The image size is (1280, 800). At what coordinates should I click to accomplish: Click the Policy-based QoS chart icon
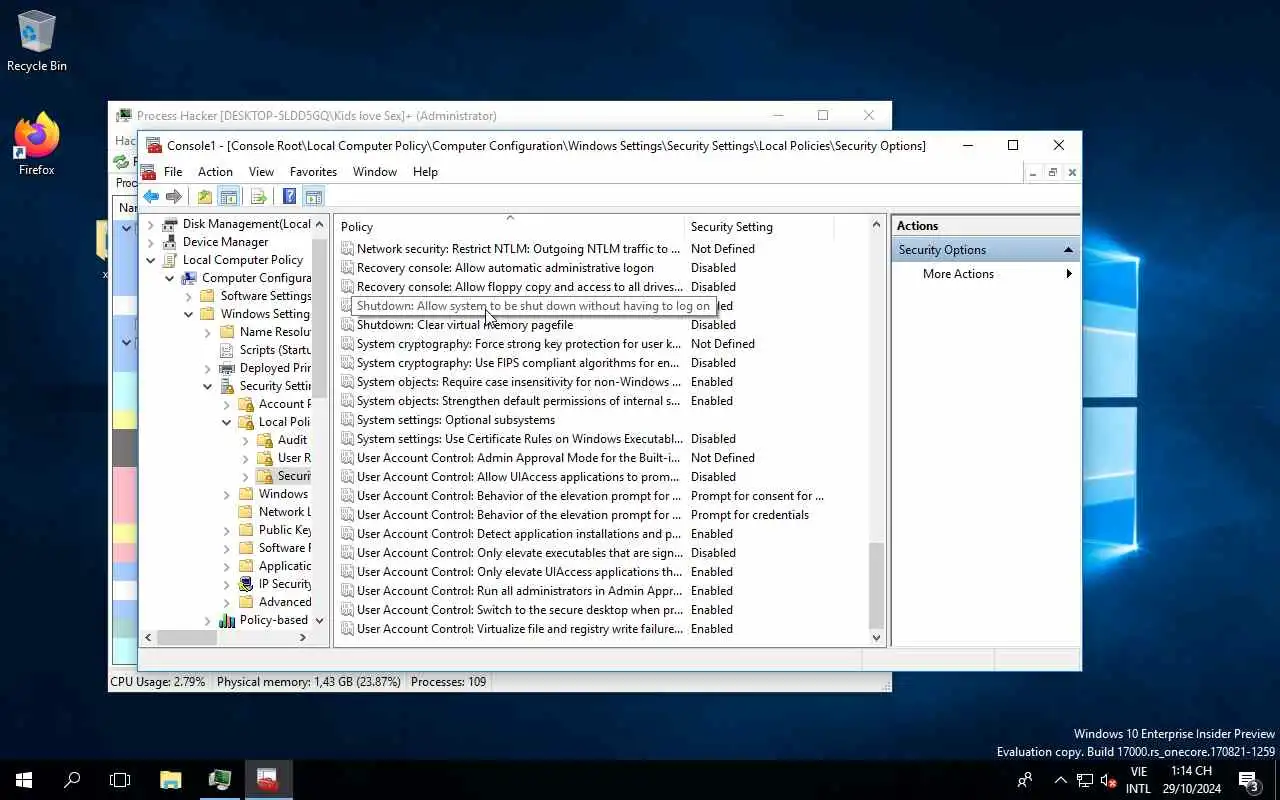pyautogui.click(x=227, y=620)
